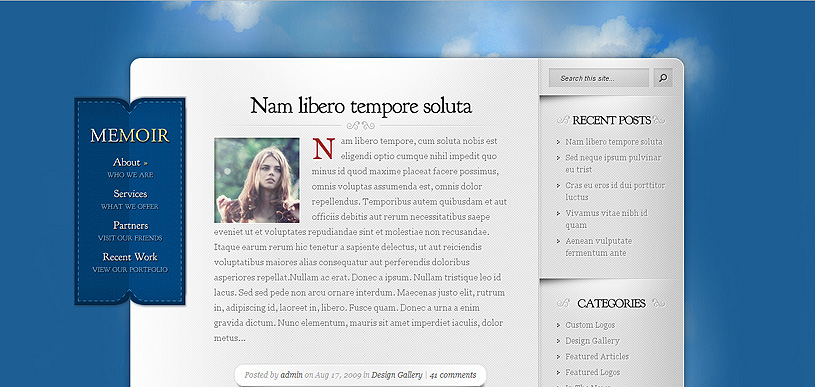Select the Featured Articles category

point(597,356)
